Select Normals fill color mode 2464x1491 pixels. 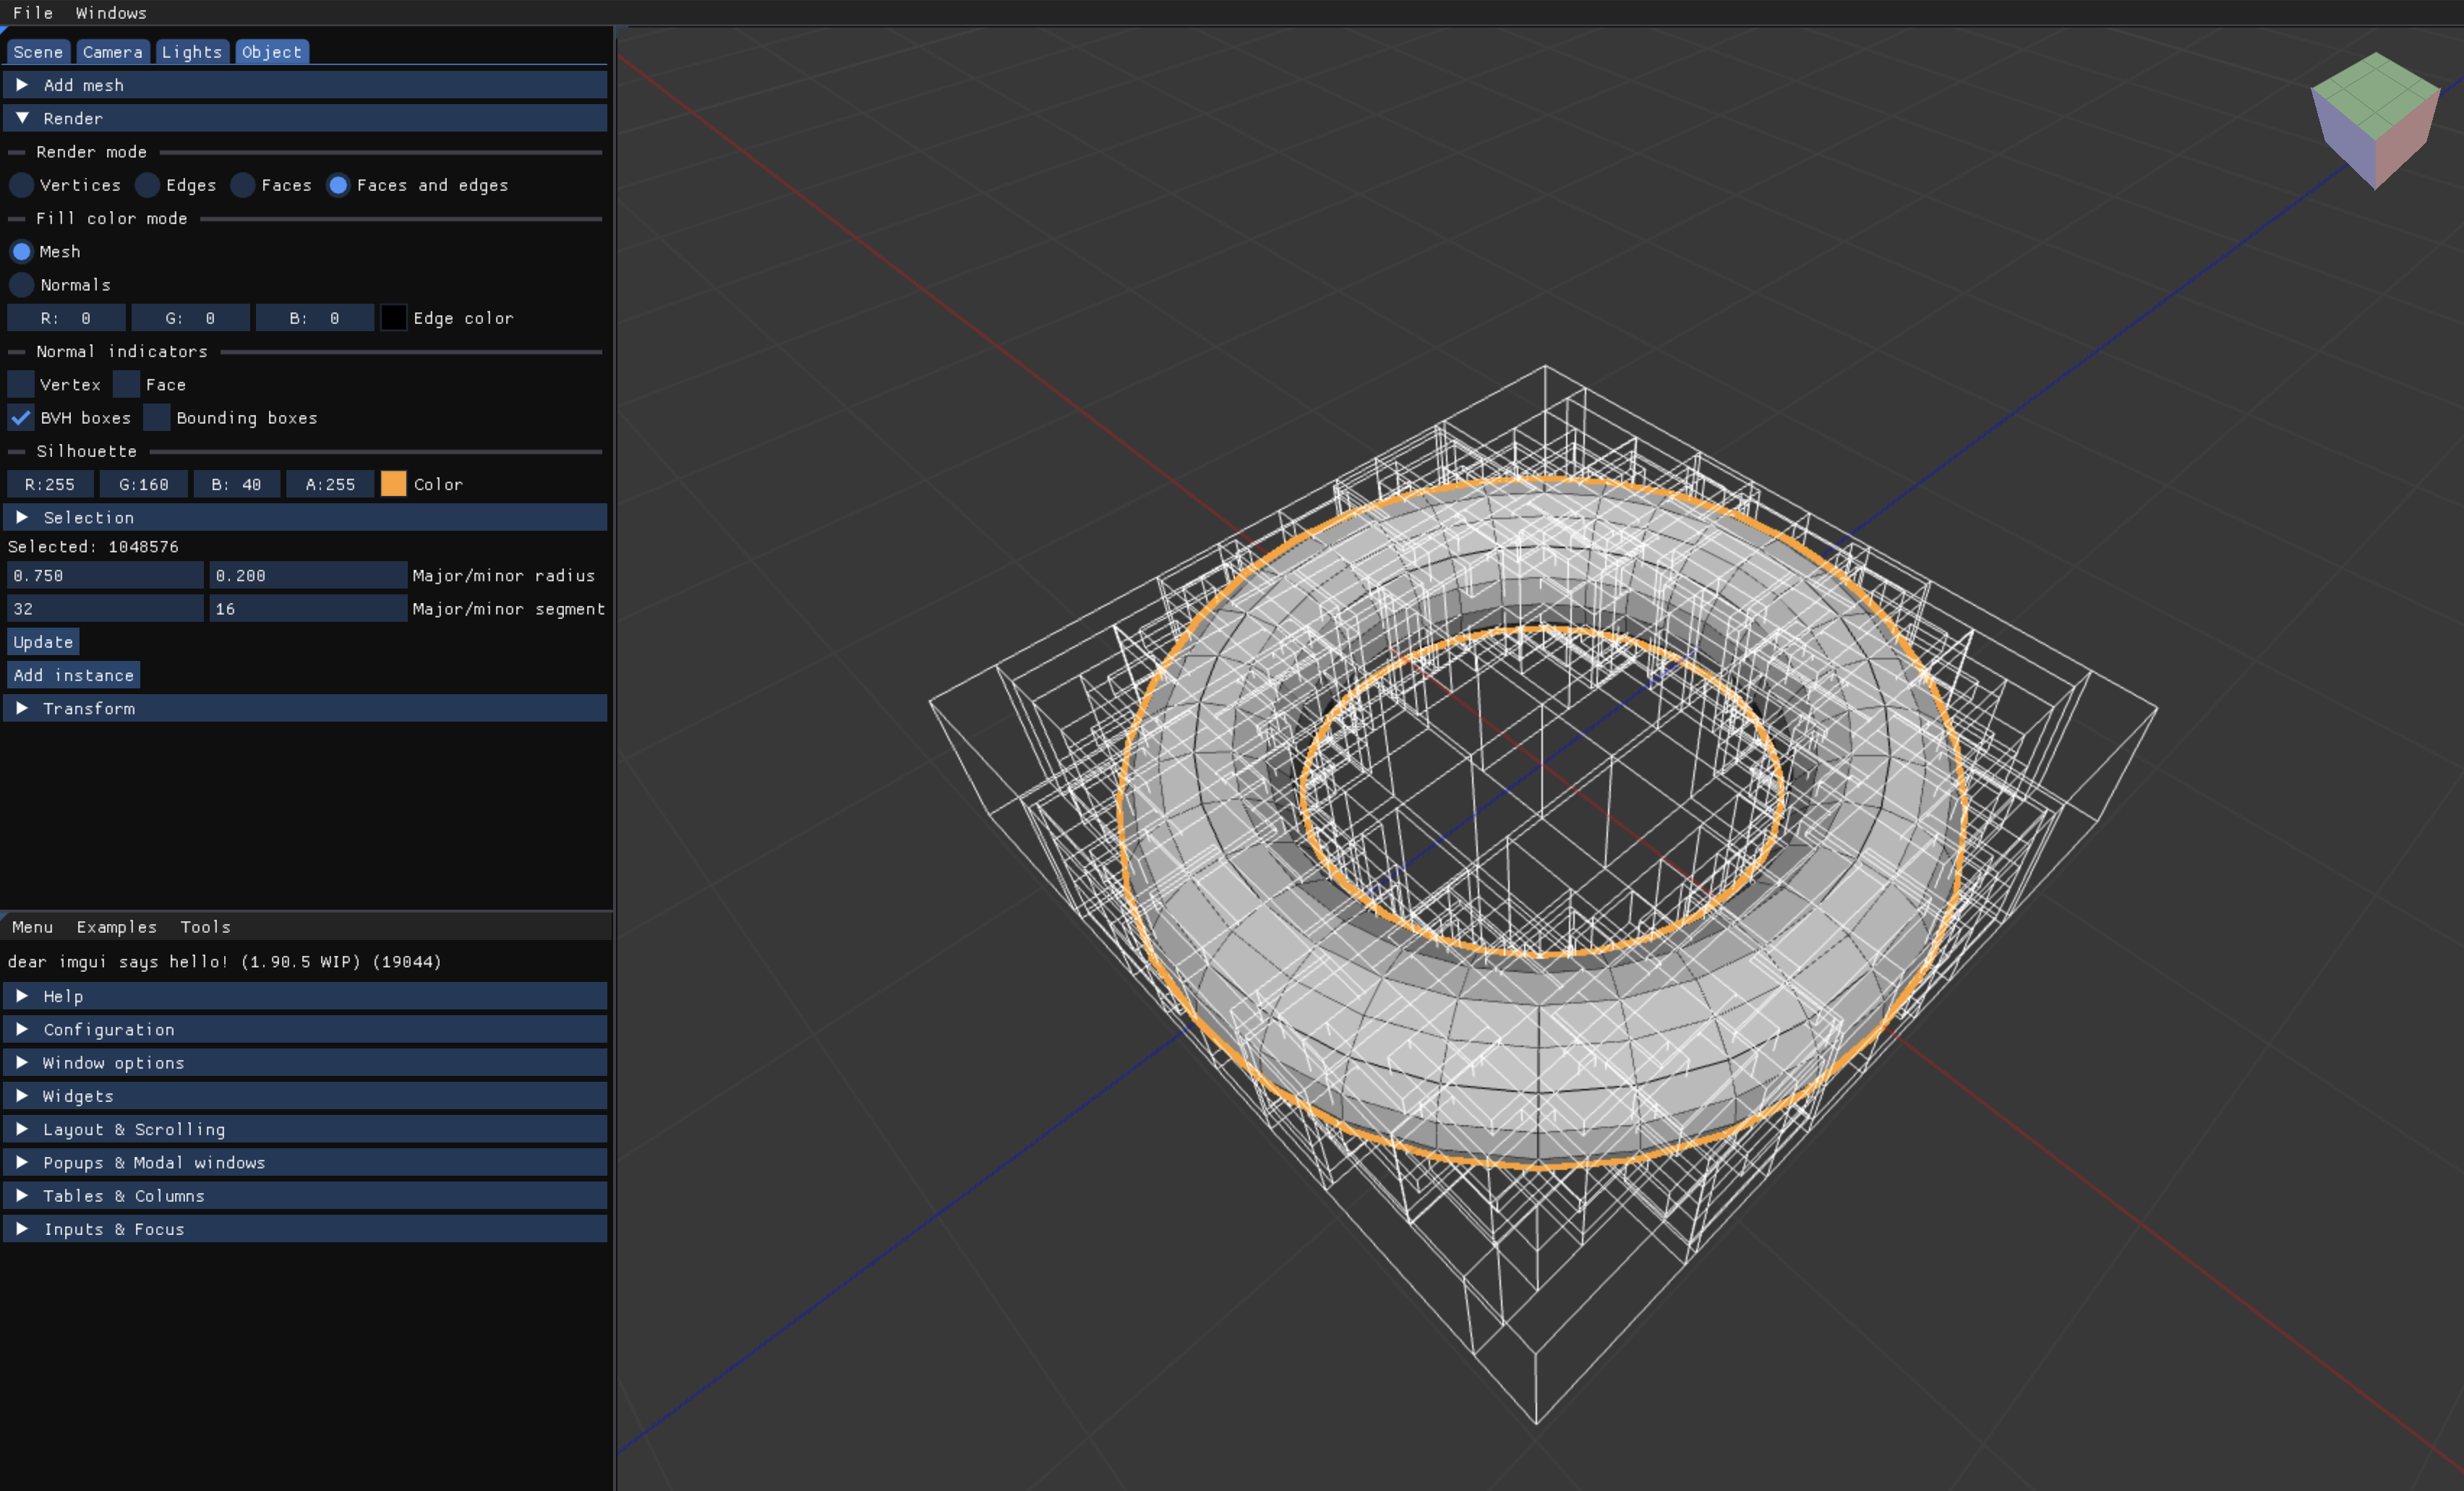[22, 285]
